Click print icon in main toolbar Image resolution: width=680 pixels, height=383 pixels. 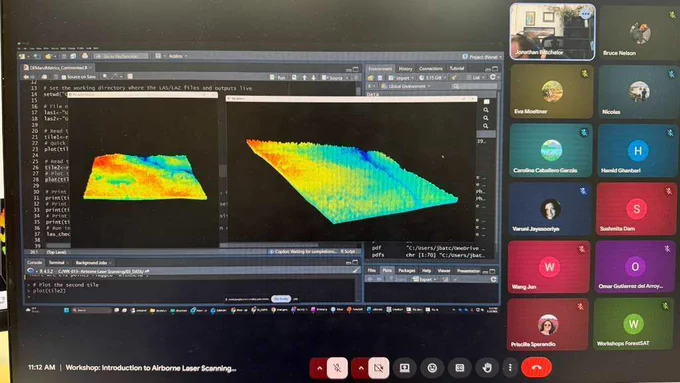point(85,56)
